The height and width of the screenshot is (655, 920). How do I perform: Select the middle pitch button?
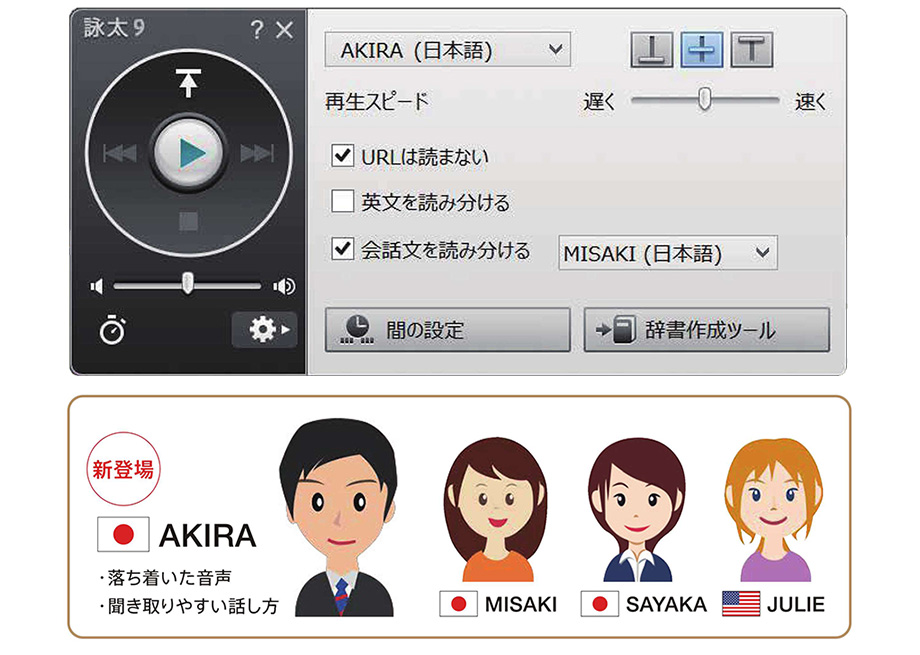[701, 49]
